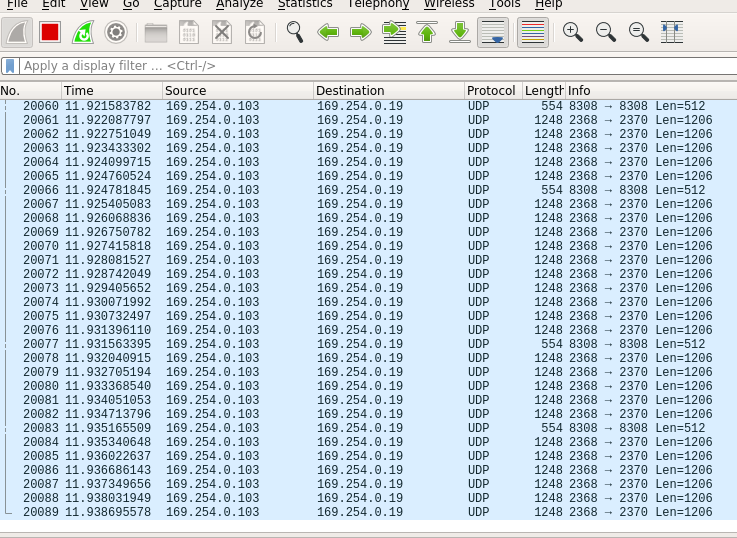This screenshot has width=737, height=538.
Task: Sort by the Protocol column header
Action: [x=494, y=90]
